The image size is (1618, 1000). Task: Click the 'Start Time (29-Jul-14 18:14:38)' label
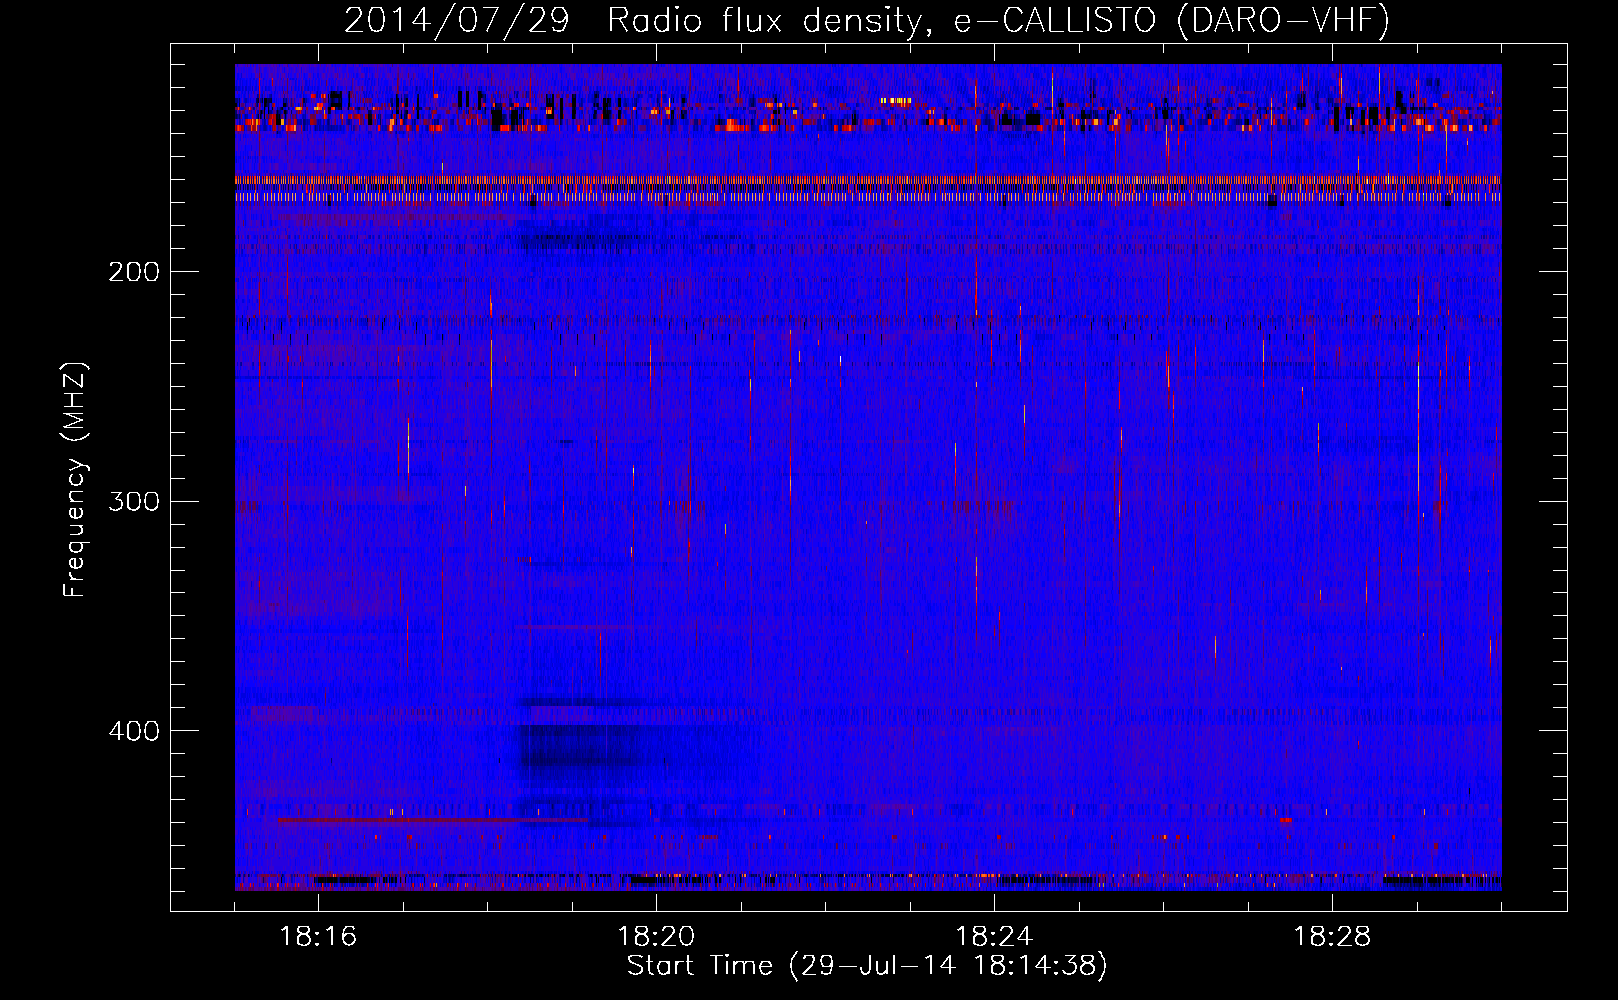click(x=867, y=966)
